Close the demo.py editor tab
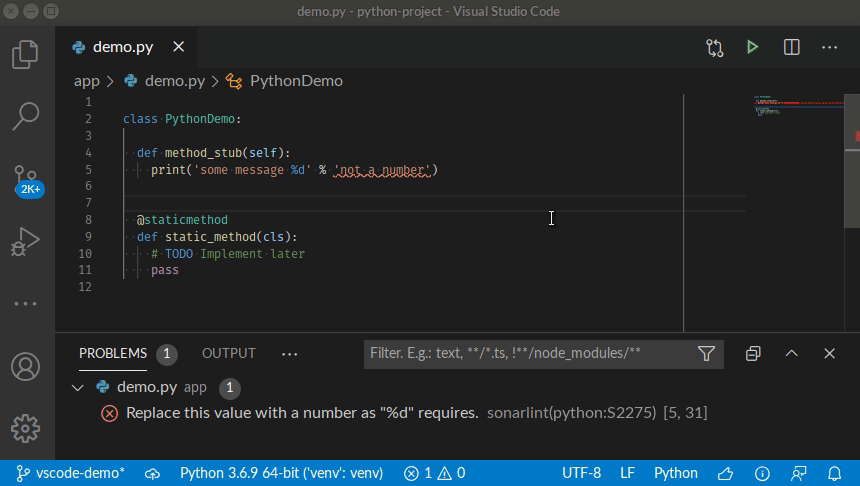This screenshot has width=860, height=486. click(178, 47)
